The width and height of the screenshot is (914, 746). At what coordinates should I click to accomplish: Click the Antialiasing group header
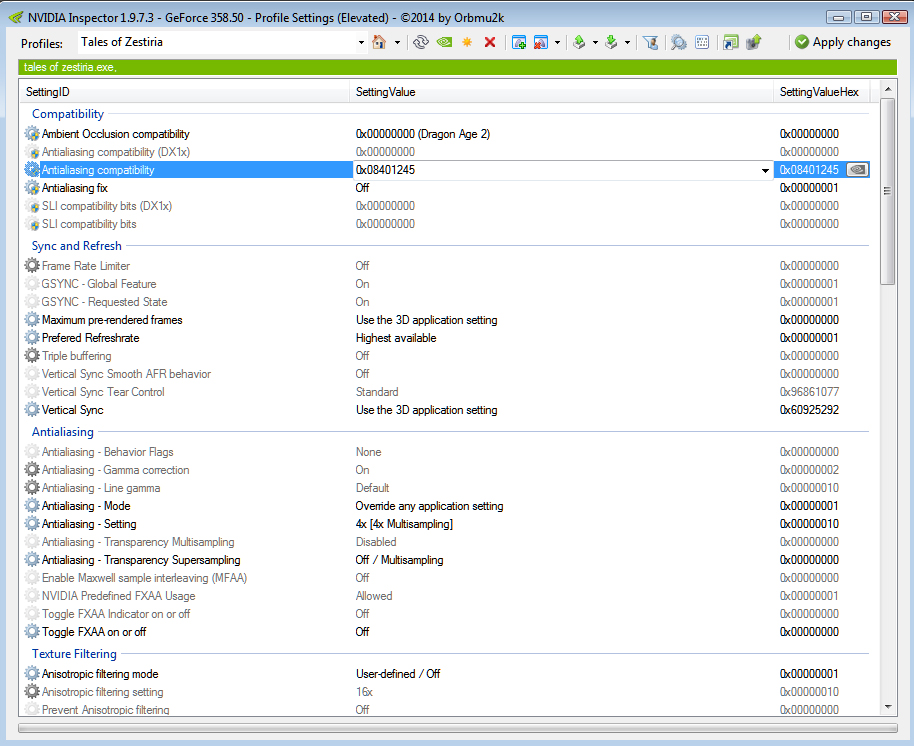tap(62, 432)
